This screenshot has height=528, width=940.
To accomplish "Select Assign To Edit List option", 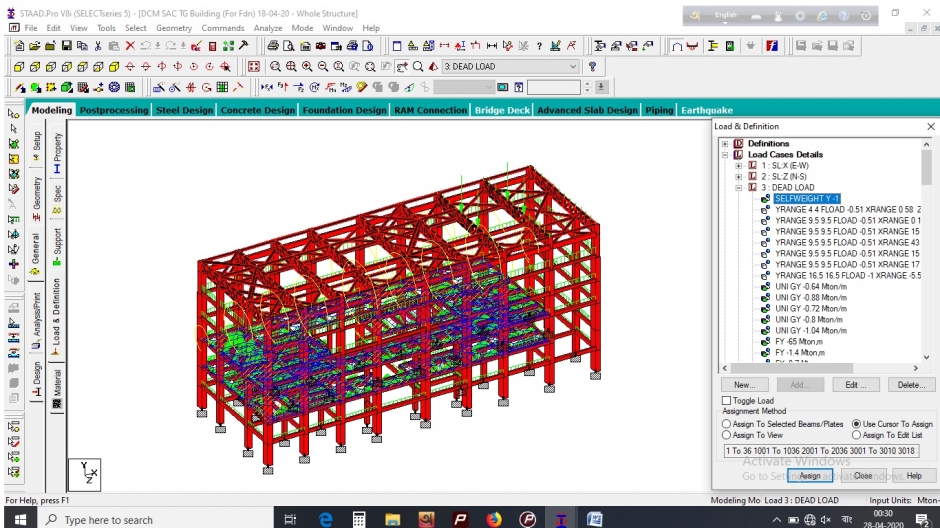I will [856, 435].
